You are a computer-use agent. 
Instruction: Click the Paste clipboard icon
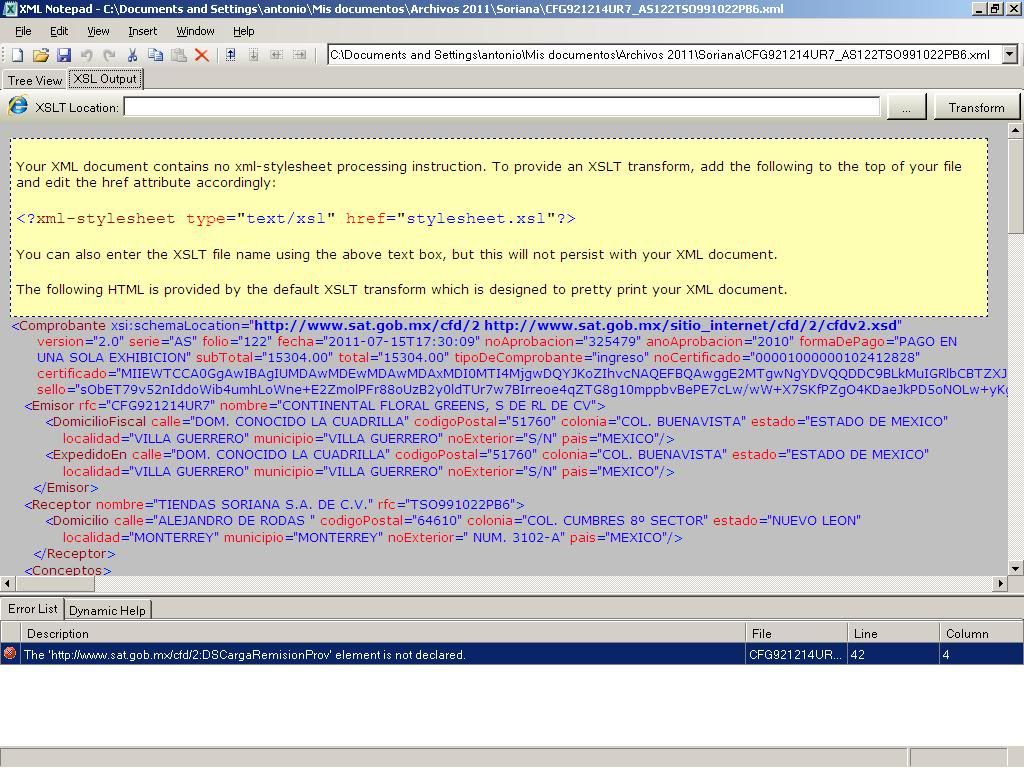pos(178,55)
